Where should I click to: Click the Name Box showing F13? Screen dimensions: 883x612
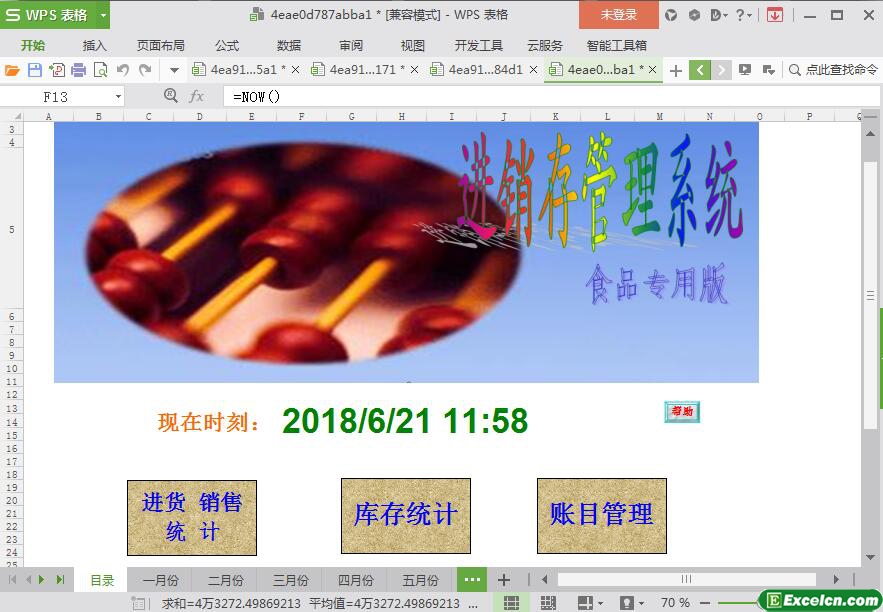[56, 97]
